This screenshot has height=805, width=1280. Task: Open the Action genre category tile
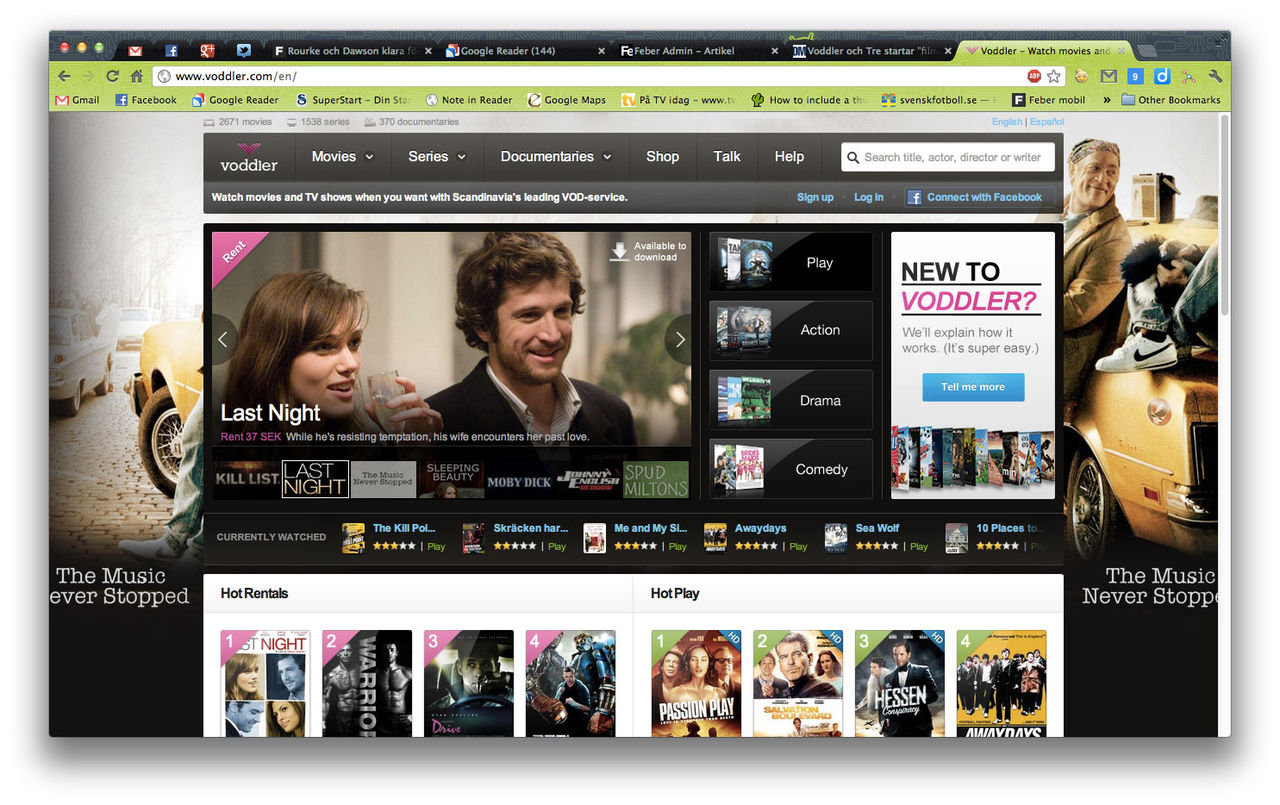click(790, 331)
